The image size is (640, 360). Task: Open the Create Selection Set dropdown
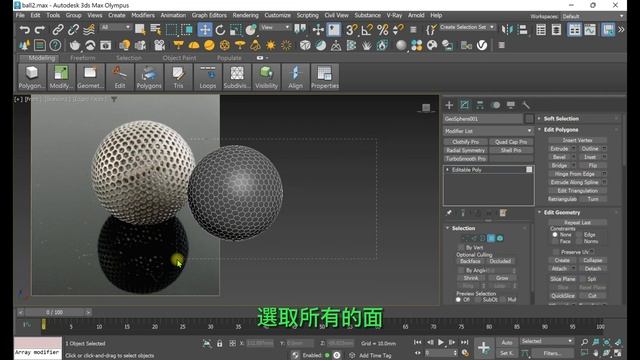[467, 27]
